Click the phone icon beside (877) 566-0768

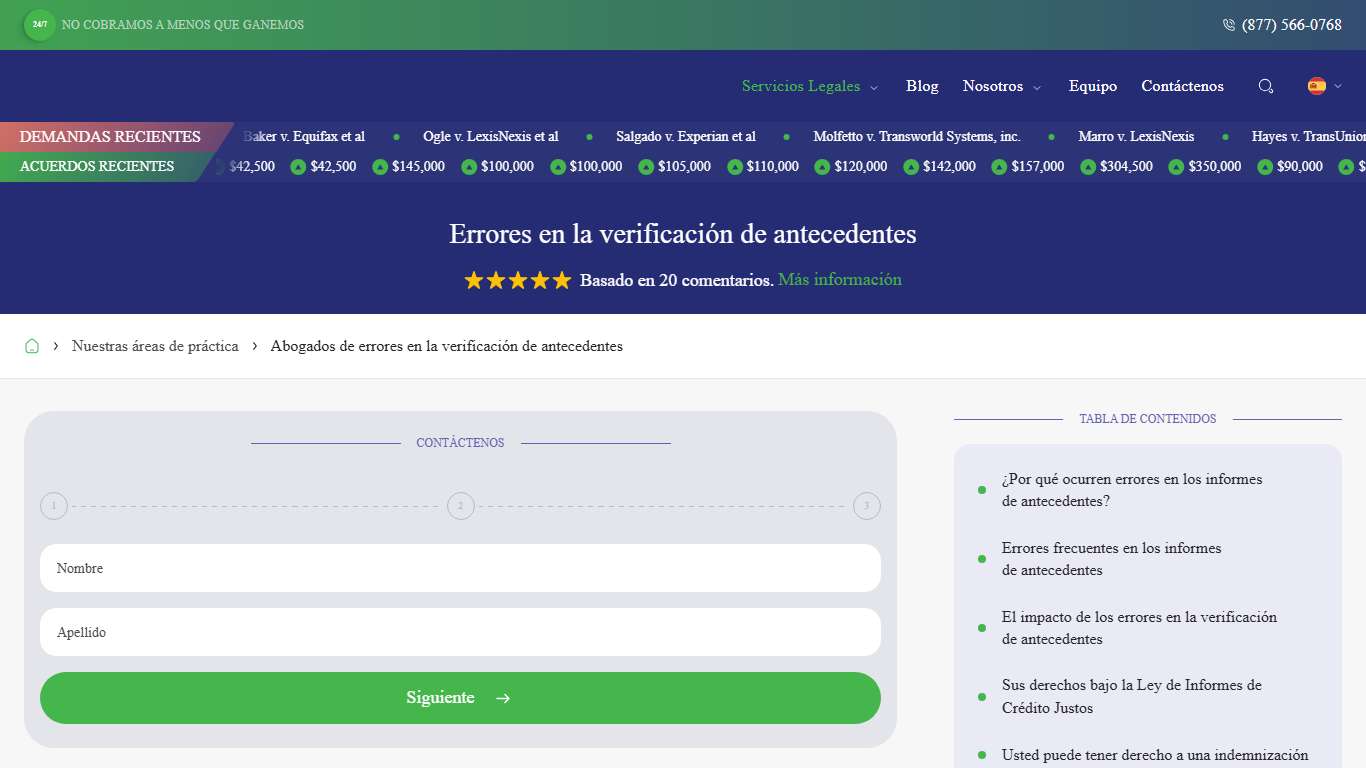pos(1228,25)
